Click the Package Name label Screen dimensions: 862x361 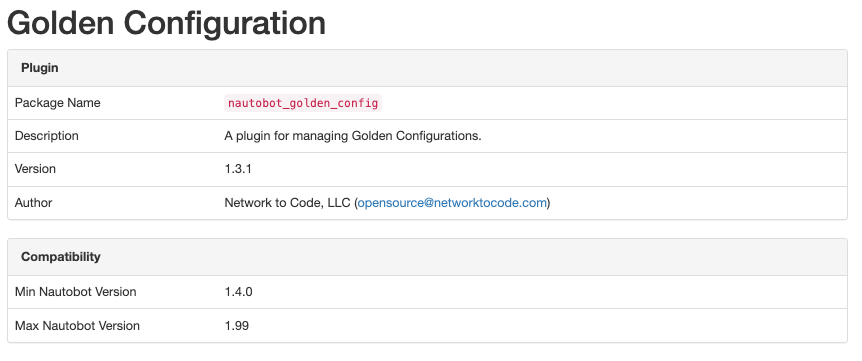pos(58,103)
